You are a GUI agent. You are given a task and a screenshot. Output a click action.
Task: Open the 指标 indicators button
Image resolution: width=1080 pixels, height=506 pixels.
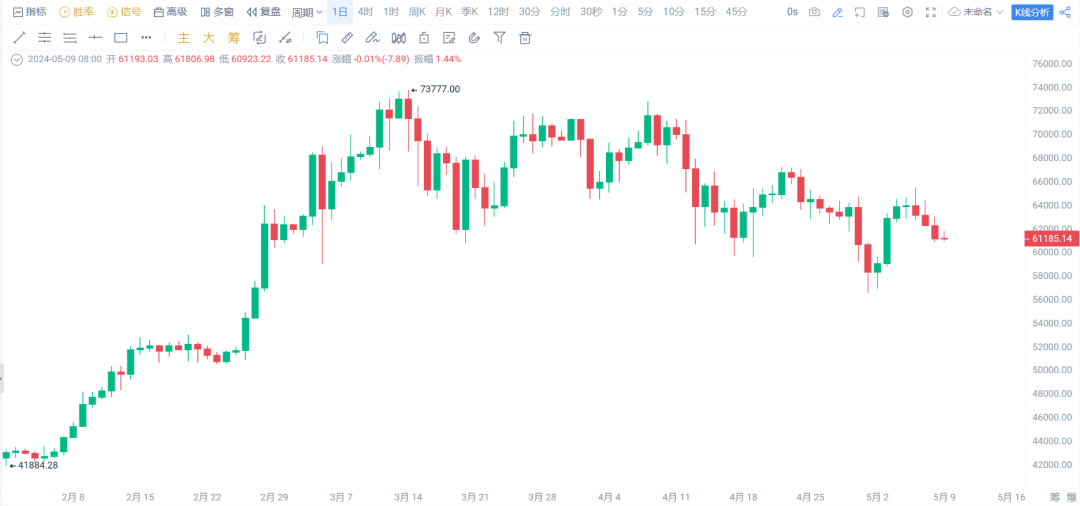click(29, 12)
